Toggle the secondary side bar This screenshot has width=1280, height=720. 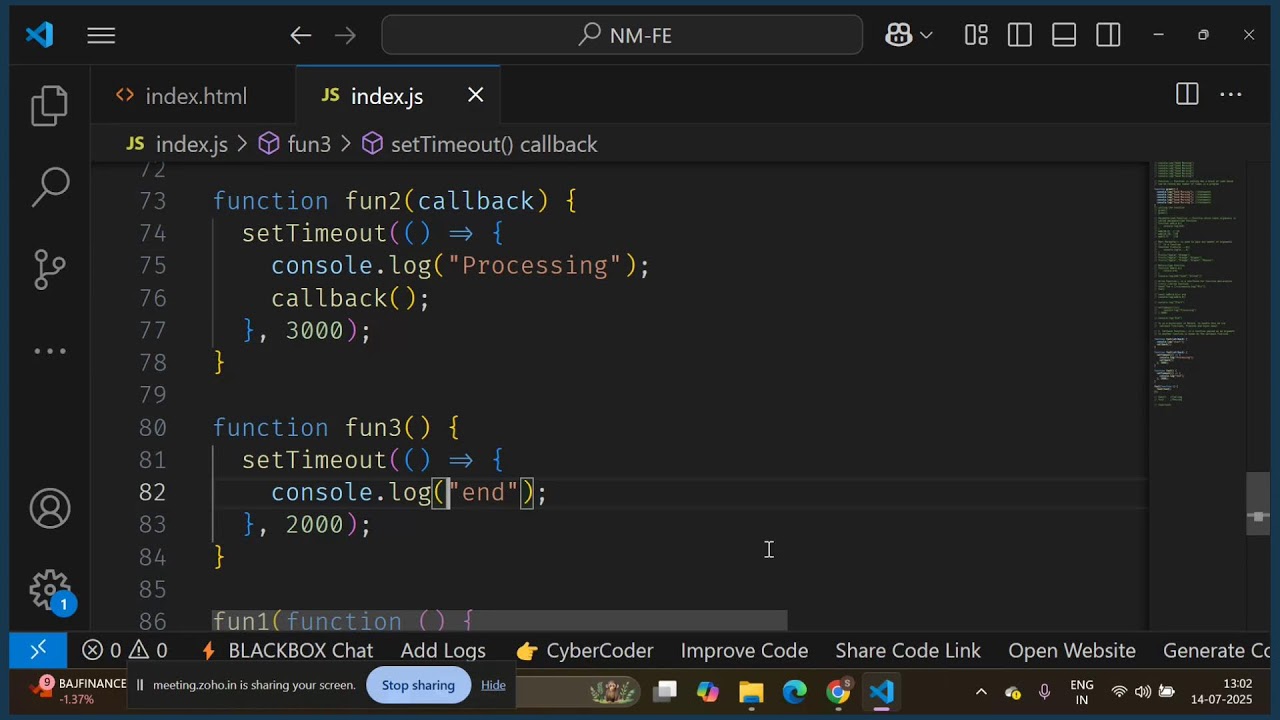[x=1108, y=35]
